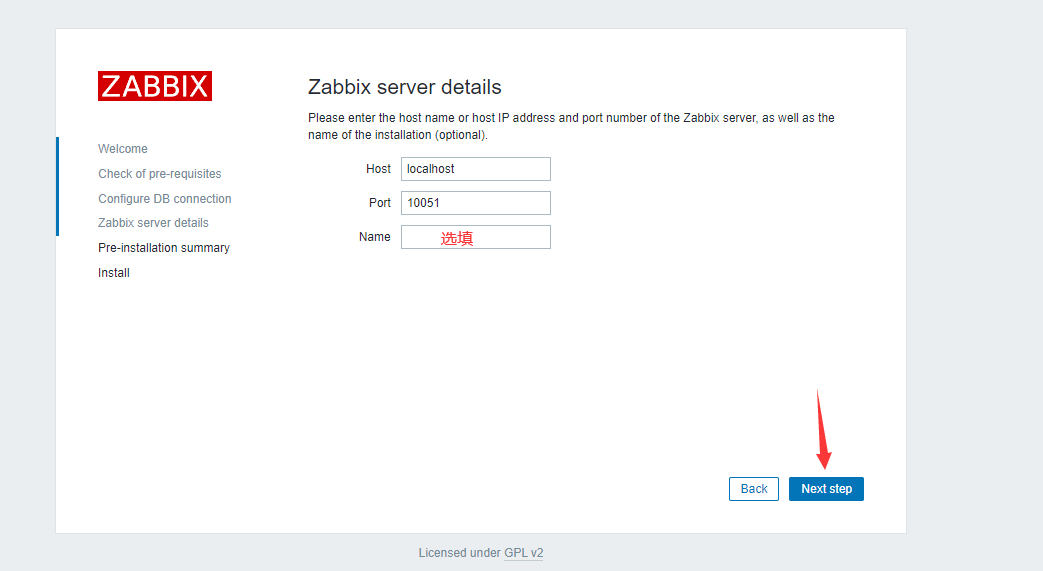Viewport: 1043px width, 571px height.
Task: Select the Welcome step in sidebar
Action: pos(123,149)
